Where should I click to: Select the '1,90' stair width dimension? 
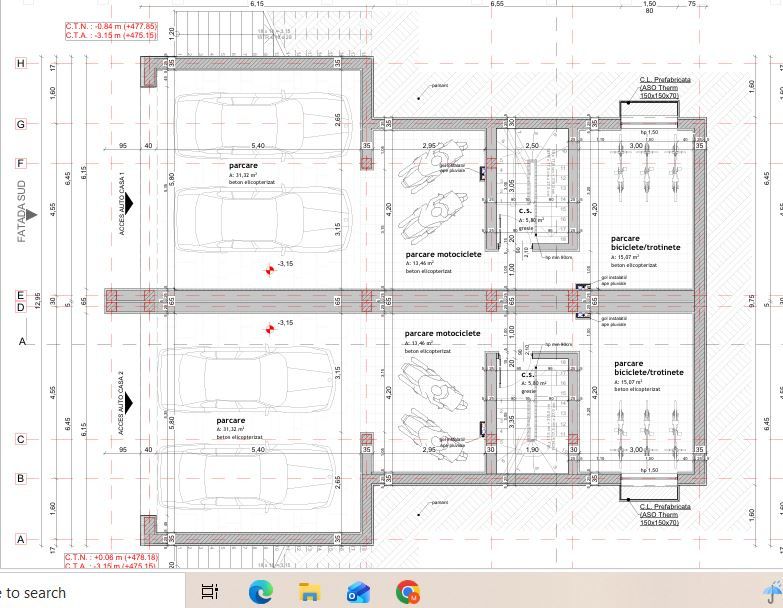click(x=532, y=449)
